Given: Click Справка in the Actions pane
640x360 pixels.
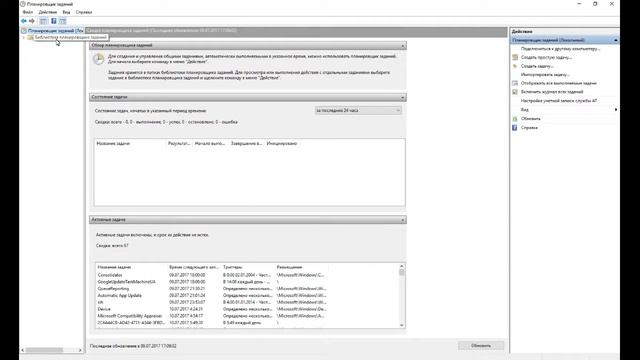Looking at the screenshot, I should (529, 128).
